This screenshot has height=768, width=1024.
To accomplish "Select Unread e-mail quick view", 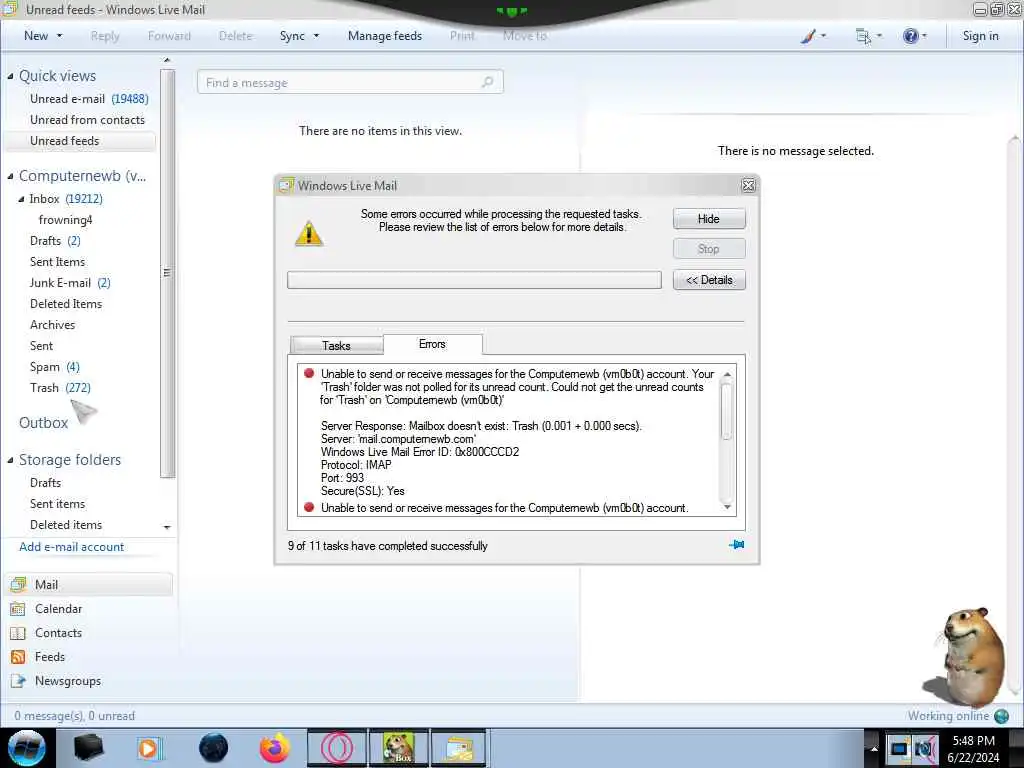I will coord(89,99).
